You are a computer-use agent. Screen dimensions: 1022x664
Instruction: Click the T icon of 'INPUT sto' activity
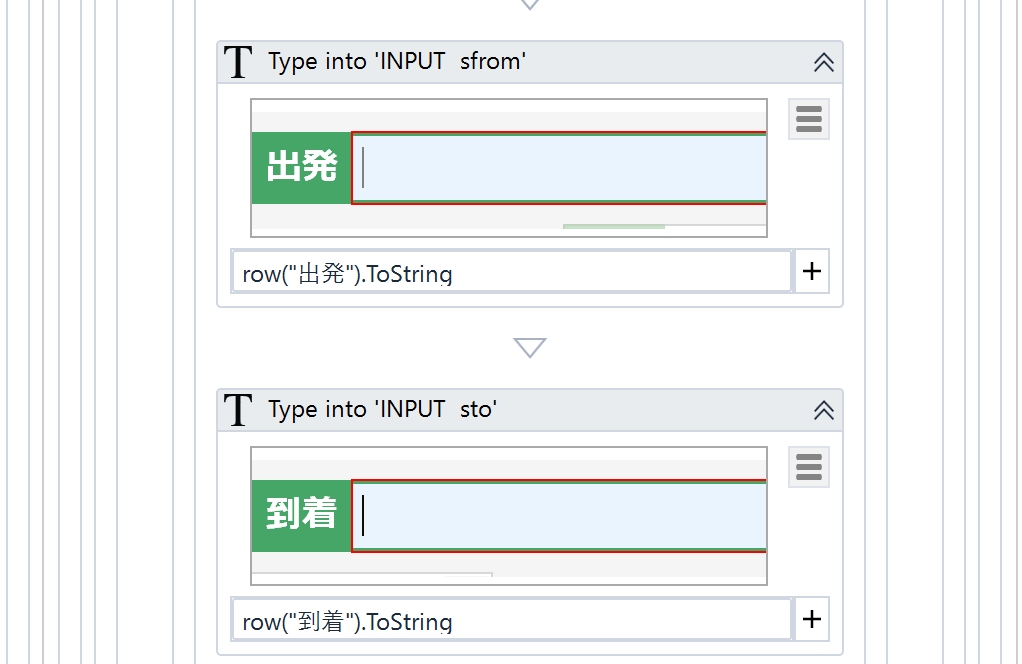238,410
